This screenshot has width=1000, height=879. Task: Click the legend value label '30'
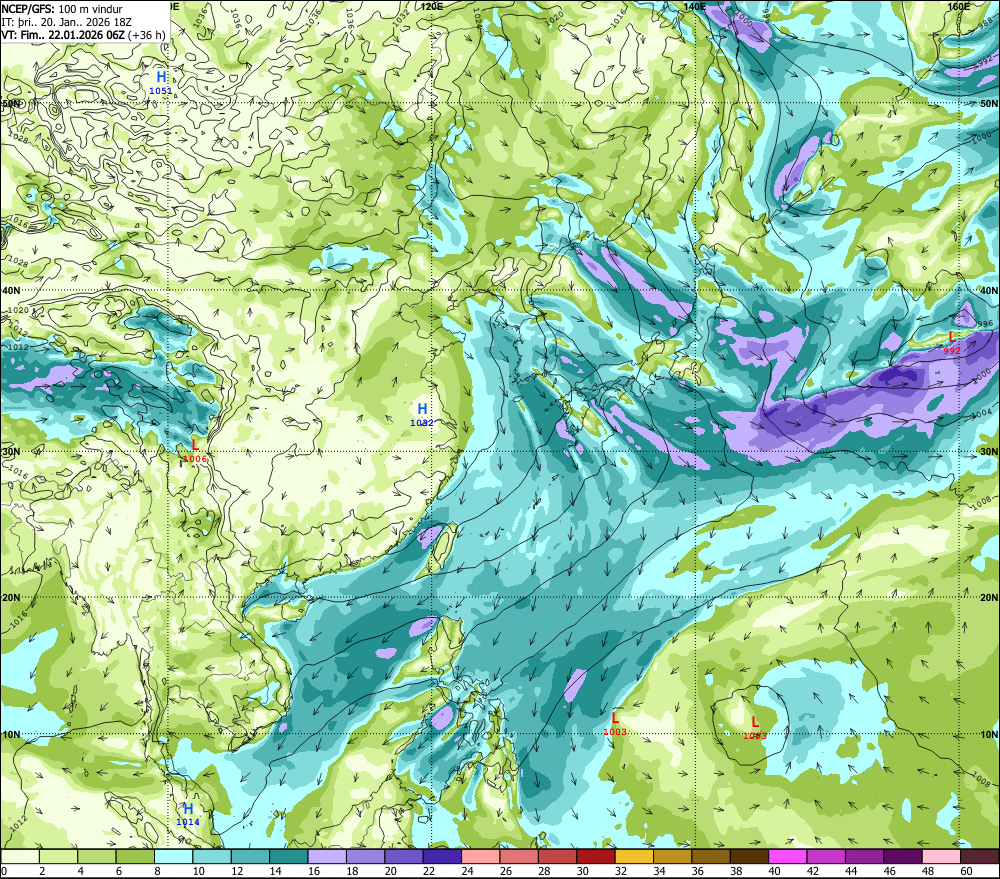tap(582, 871)
